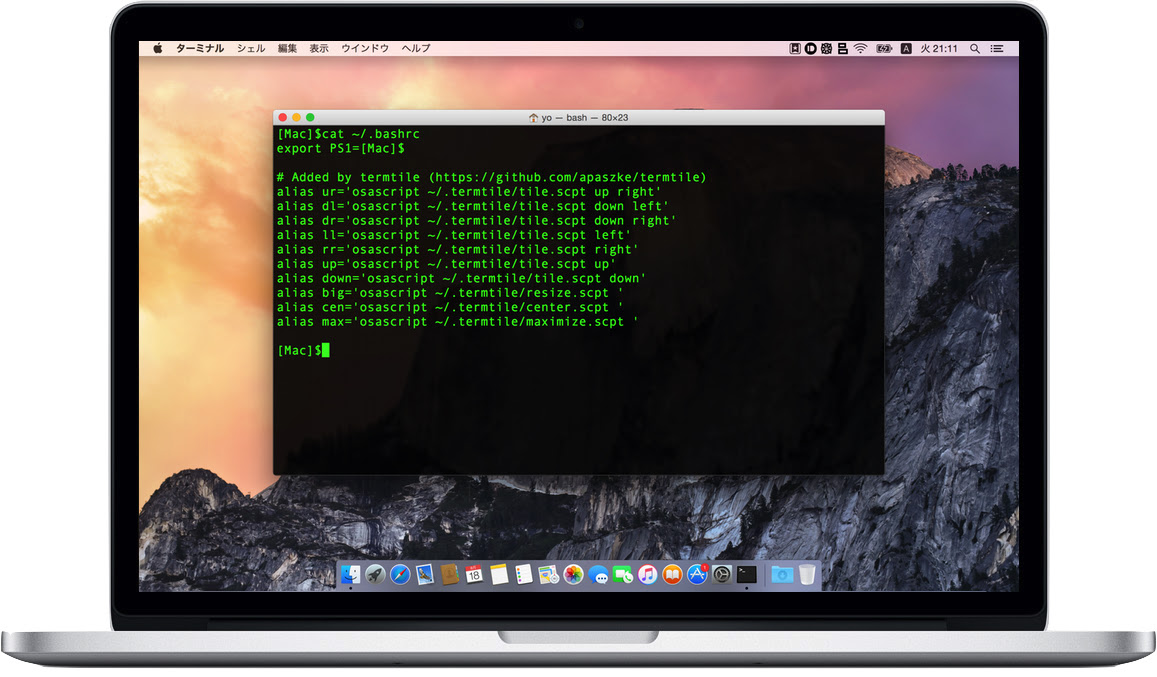Open the Apple menu
This screenshot has height=677, width=1157.
(157, 48)
